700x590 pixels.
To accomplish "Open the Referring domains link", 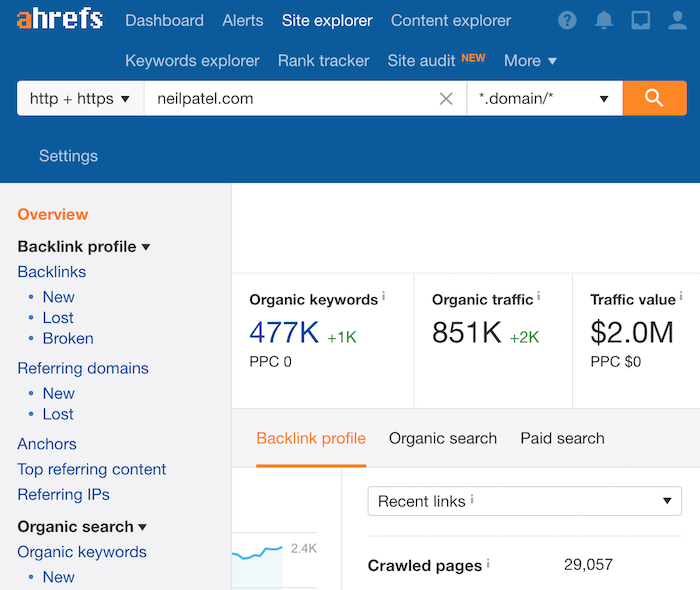I will 83,368.
